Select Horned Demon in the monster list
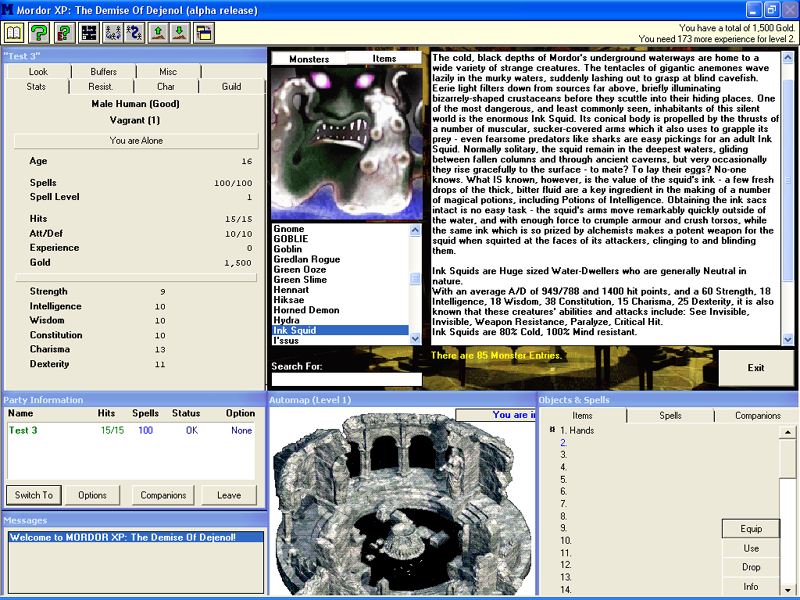Image resolution: width=800 pixels, height=600 pixels. pyautogui.click(x=306, y=310)
